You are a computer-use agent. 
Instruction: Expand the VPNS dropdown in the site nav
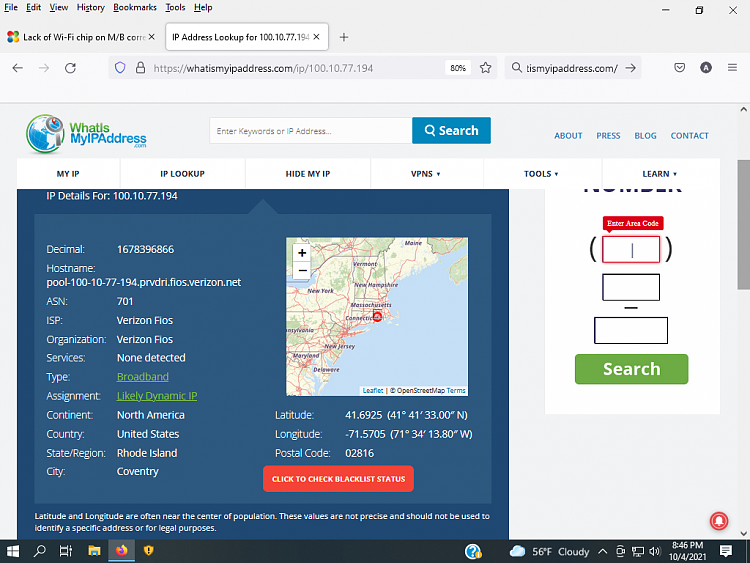[425, 174]
